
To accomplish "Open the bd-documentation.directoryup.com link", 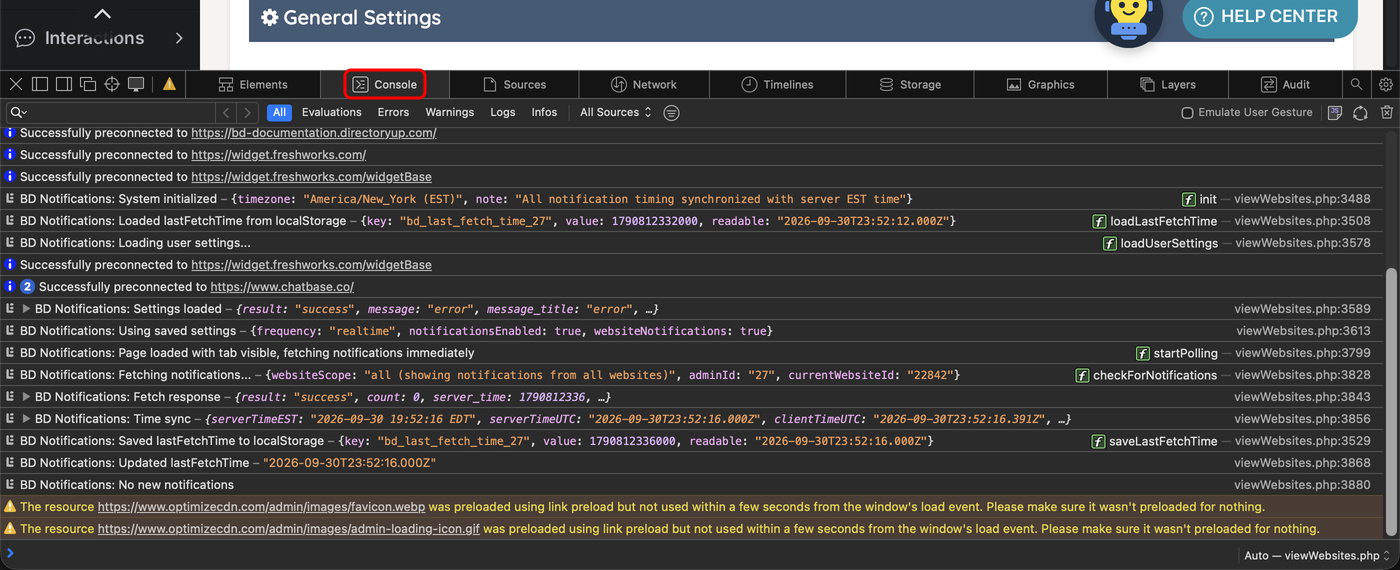I will (313, 133).
